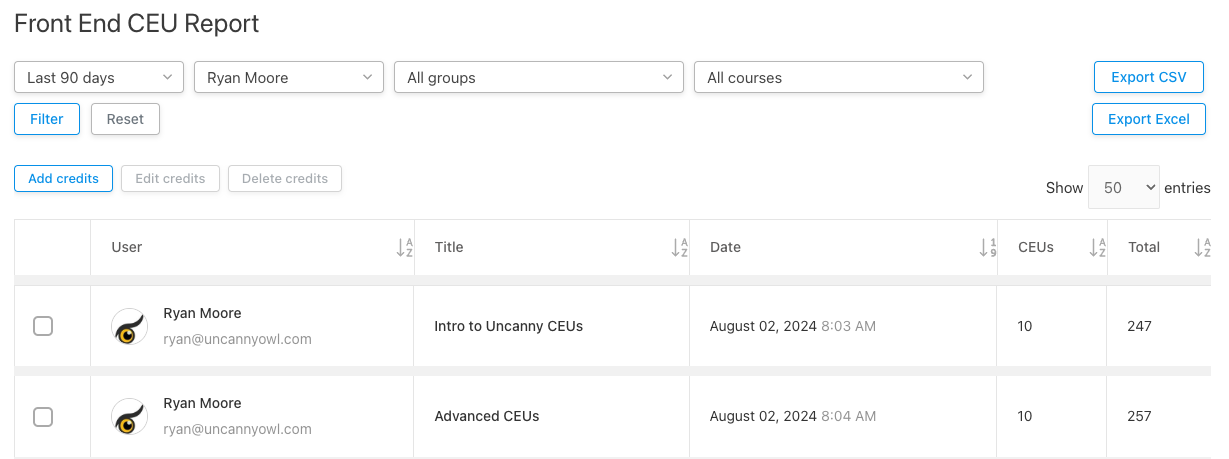Click the Add credits button

pos(63,179)
